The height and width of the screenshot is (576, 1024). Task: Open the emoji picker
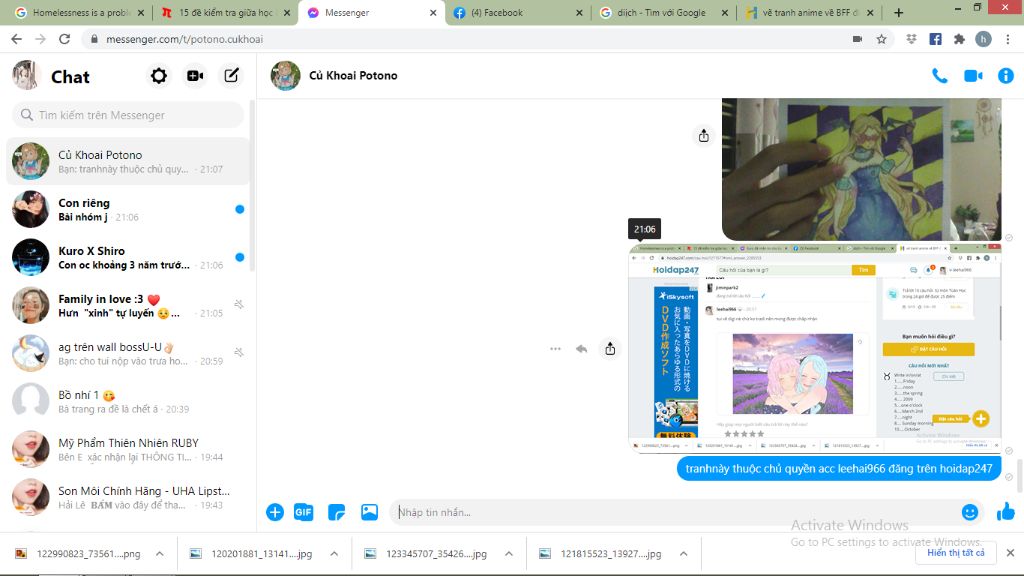[x=970, y=513]
